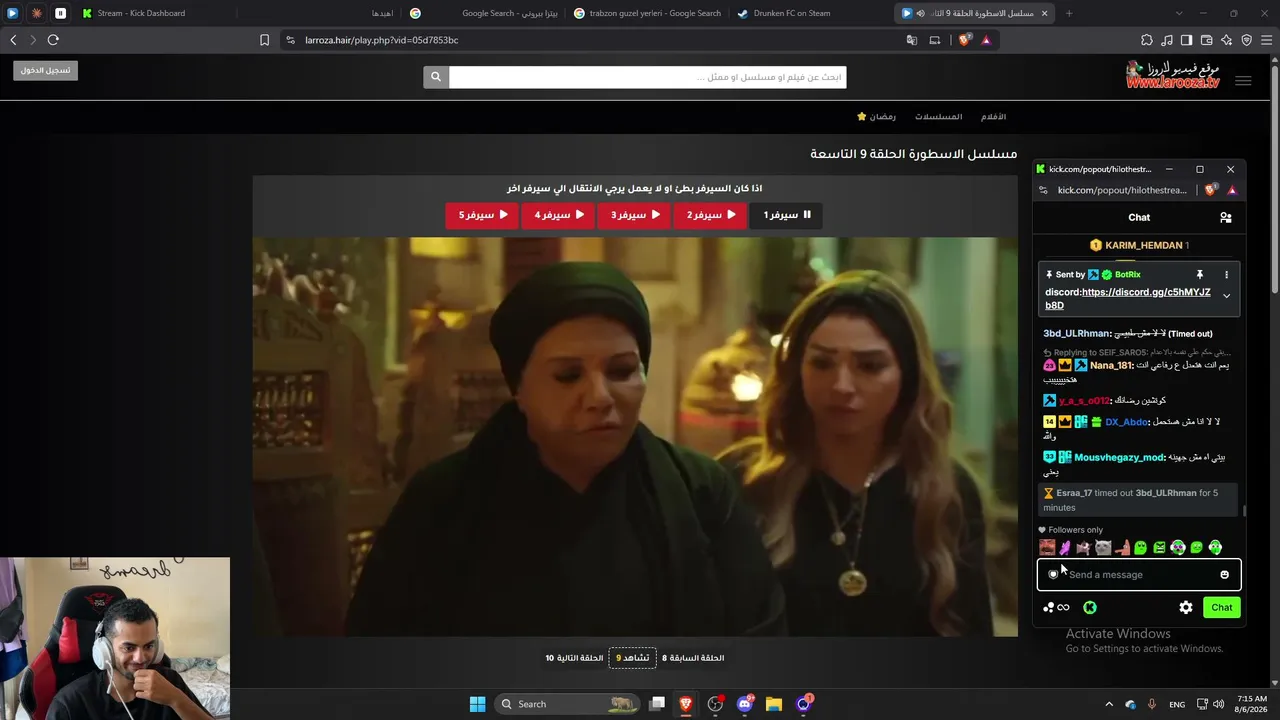Send message with the green Chat button
This screenshot has height=720, width=1280.
coord(1222,607)
